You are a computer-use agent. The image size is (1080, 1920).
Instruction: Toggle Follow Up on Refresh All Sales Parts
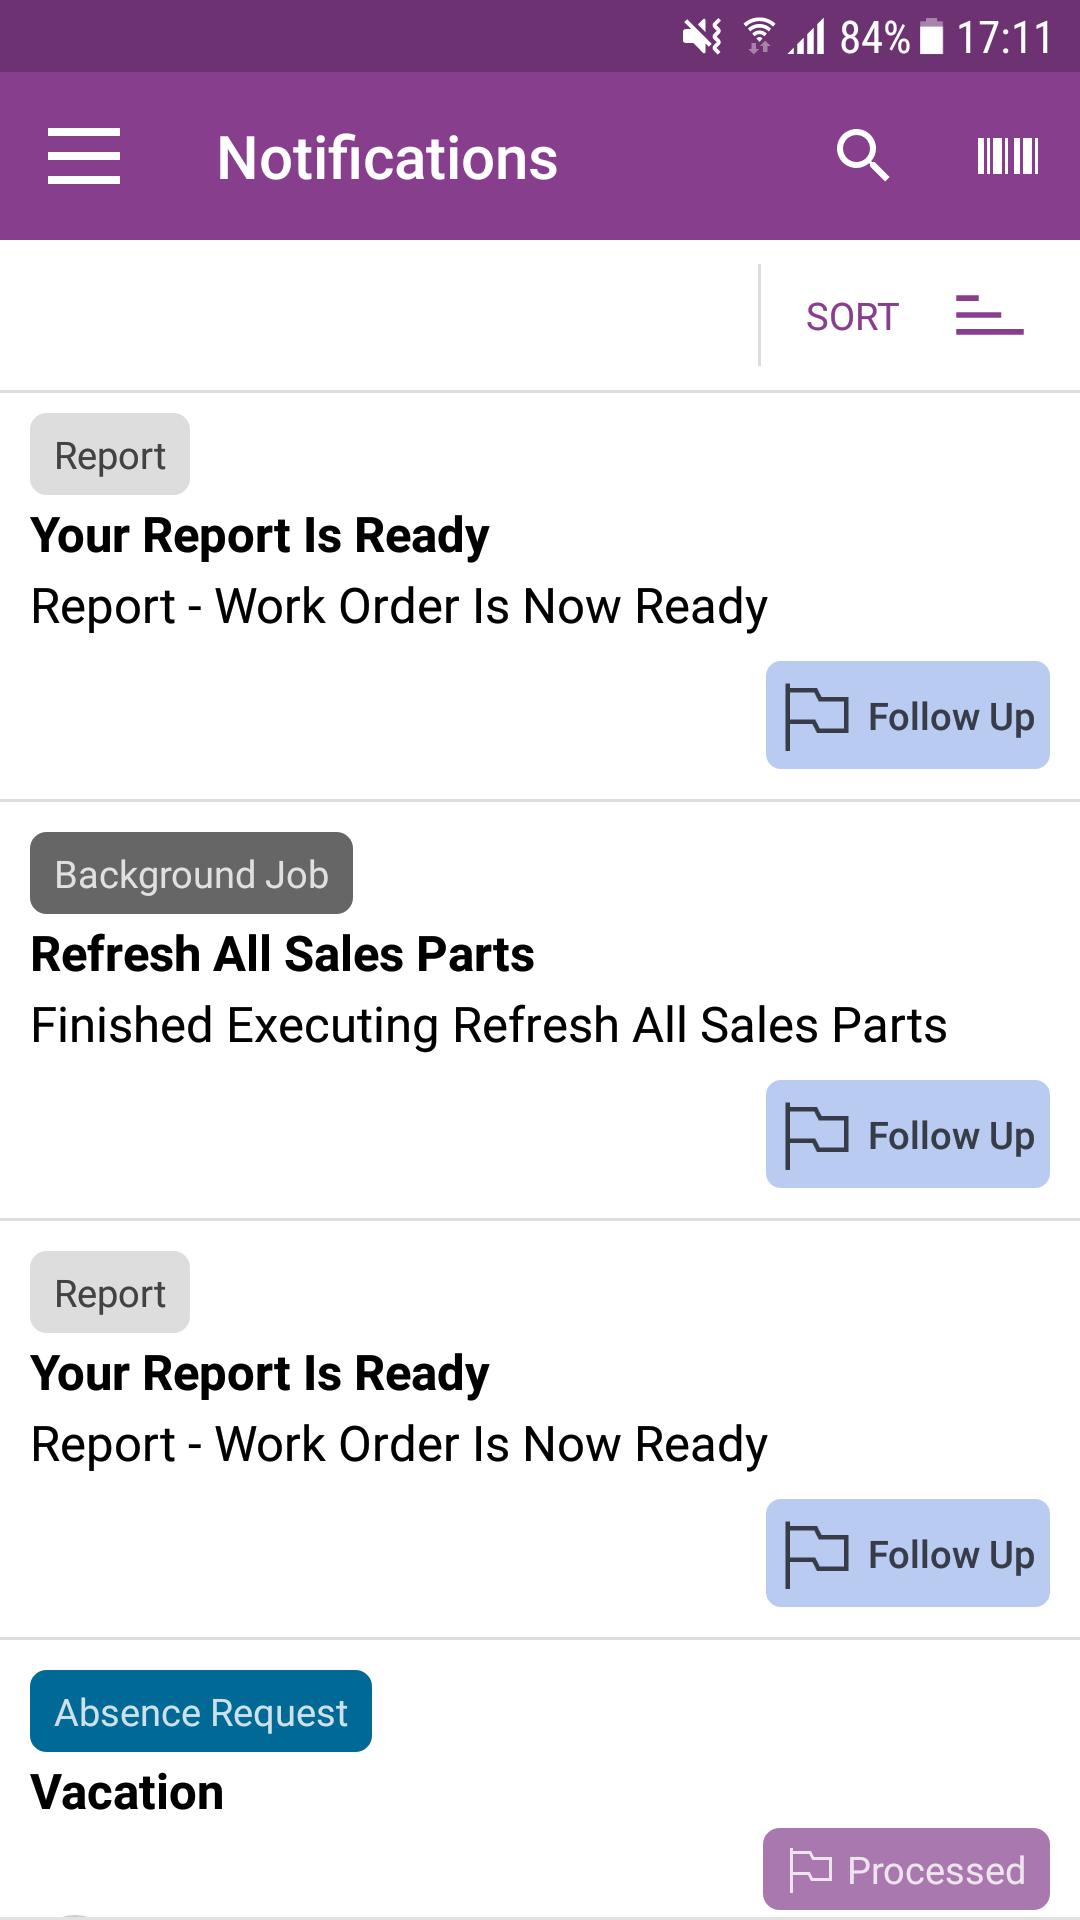(908, 1134)
